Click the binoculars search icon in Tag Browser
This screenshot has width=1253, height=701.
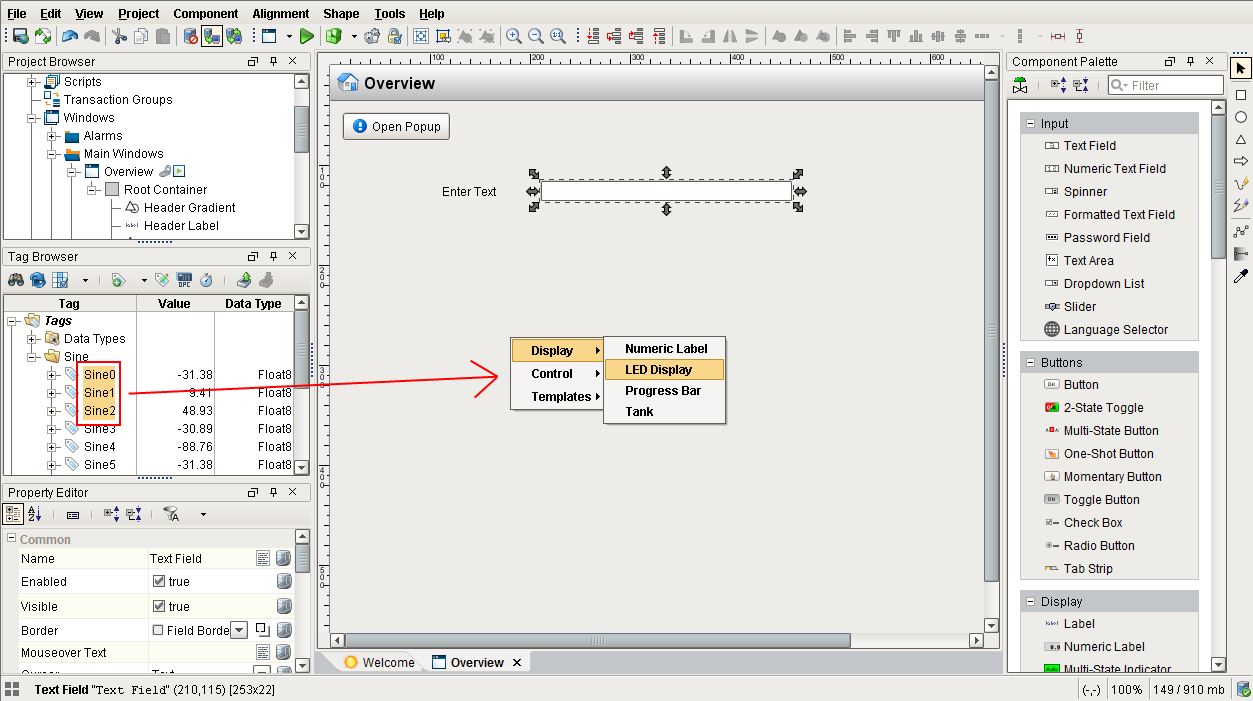(15, 280)
